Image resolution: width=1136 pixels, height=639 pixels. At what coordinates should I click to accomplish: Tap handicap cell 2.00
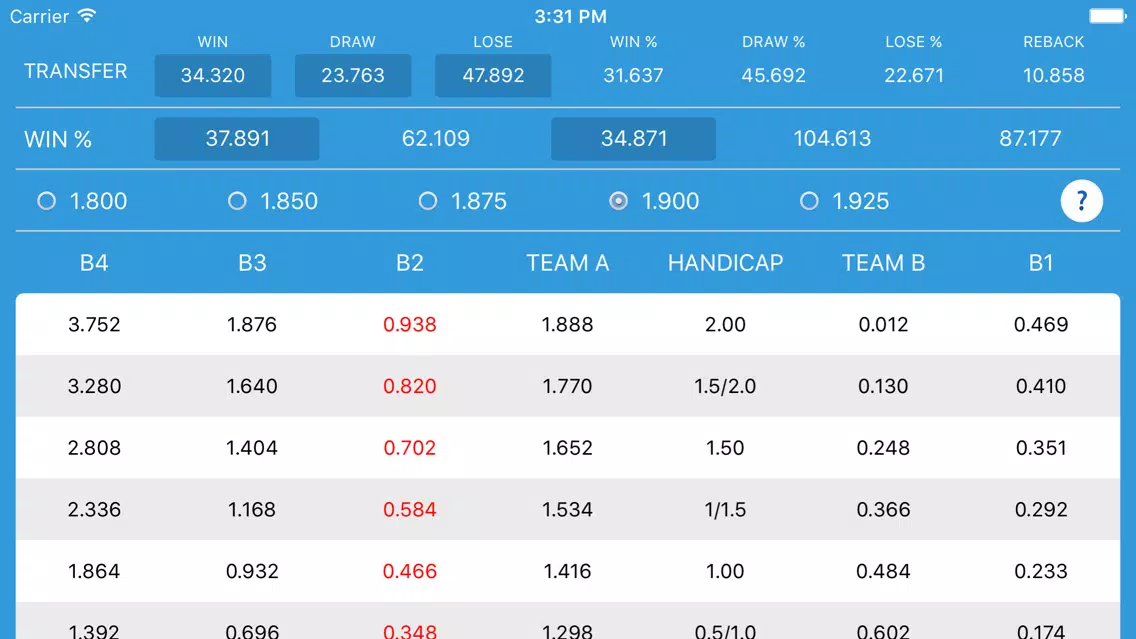(x=725, y=325)
